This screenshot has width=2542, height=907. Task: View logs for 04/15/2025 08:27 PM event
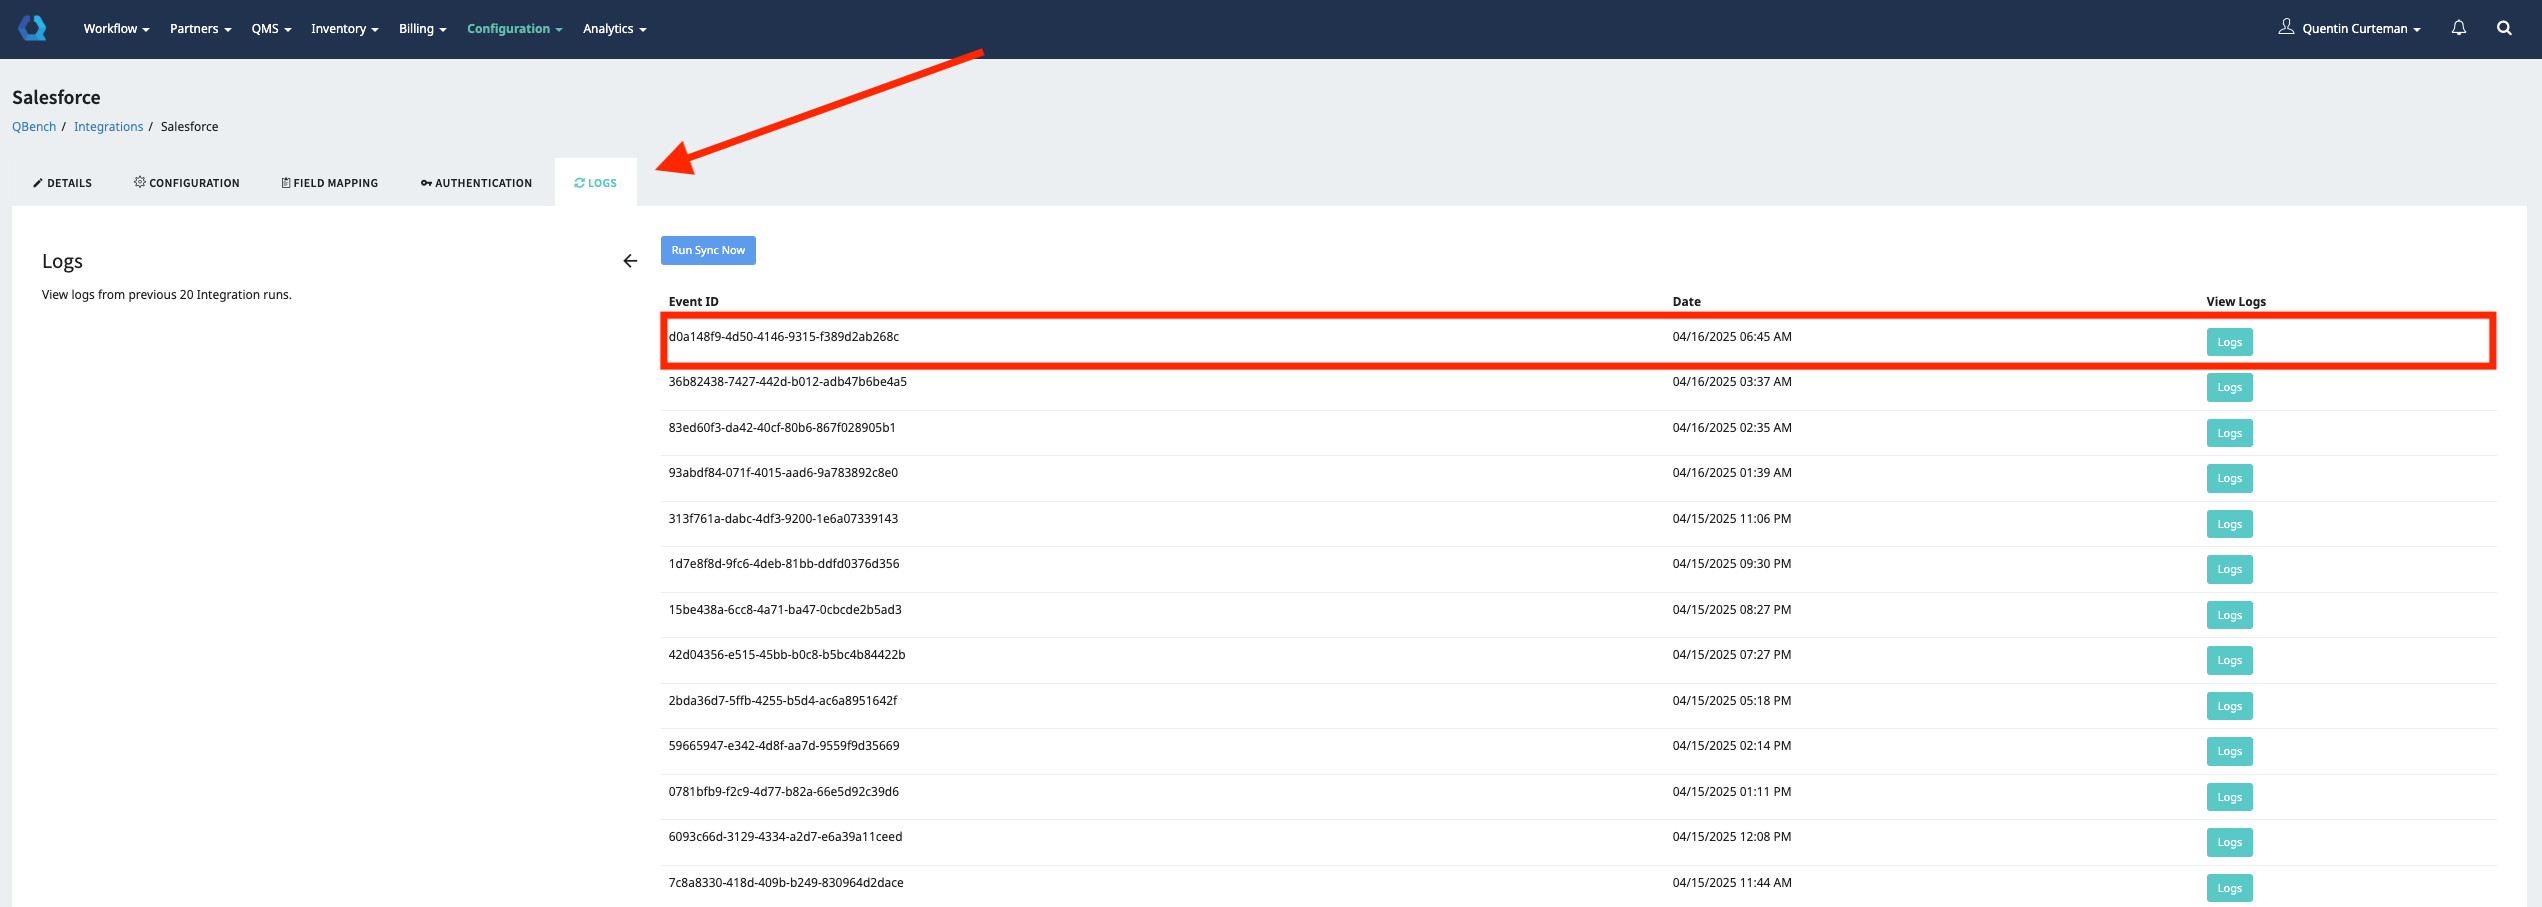(x=2229, y=615)
